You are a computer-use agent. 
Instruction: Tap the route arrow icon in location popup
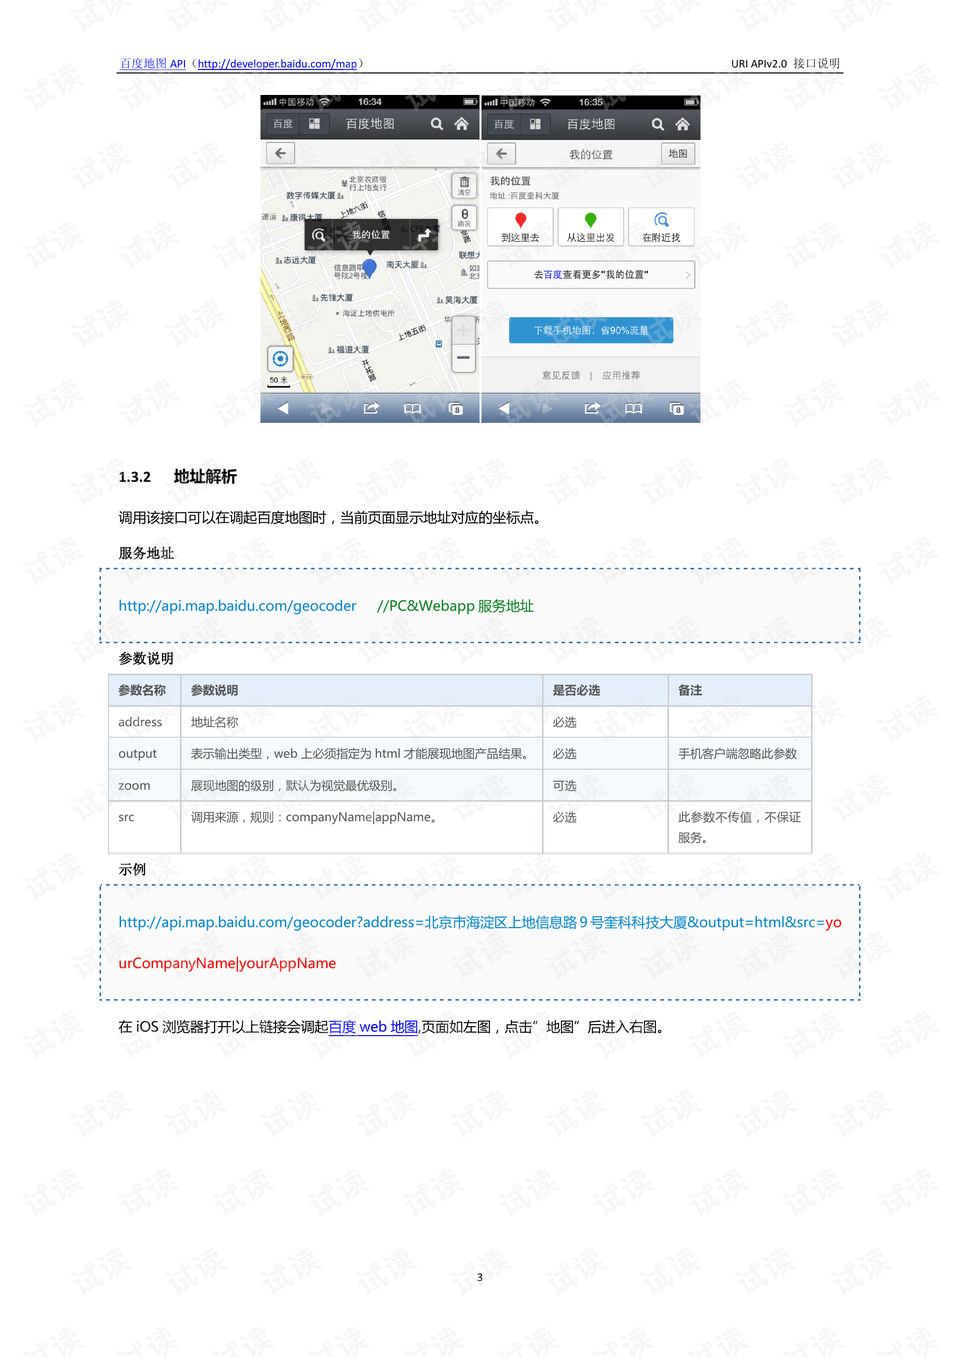424,234
